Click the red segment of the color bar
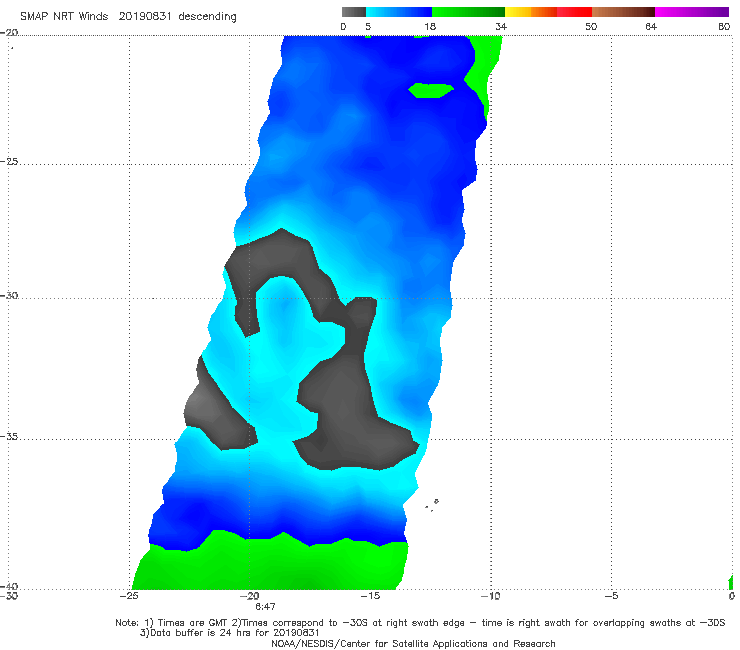This screenshot has width=740, height=650. coord(574,12)
